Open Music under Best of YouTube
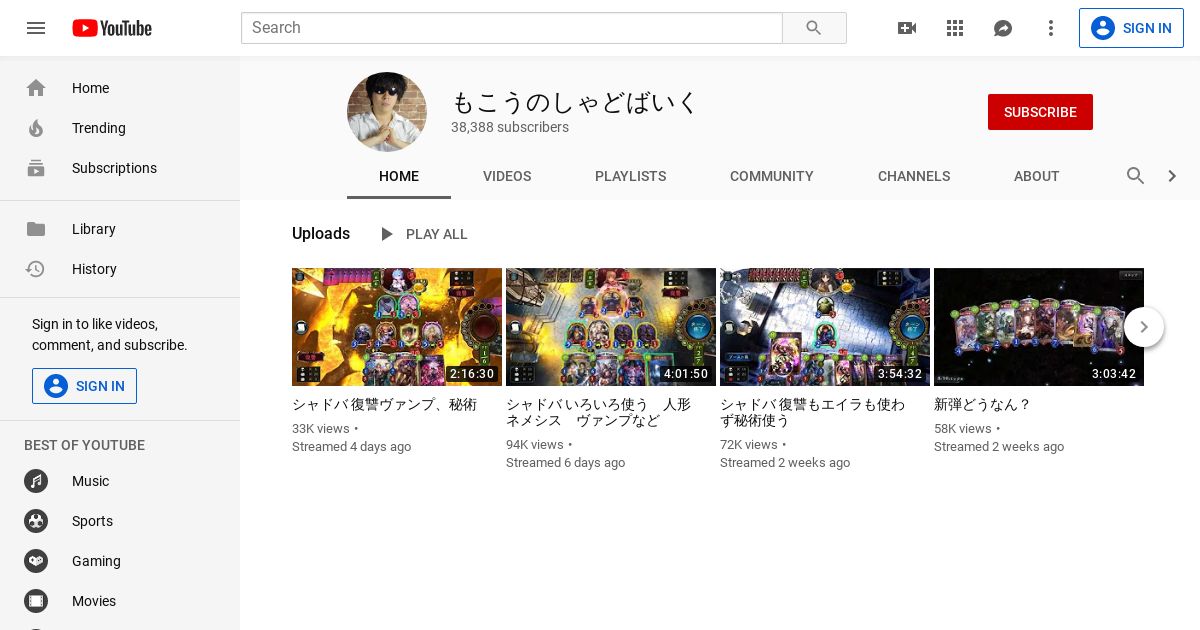 [90, 481]
